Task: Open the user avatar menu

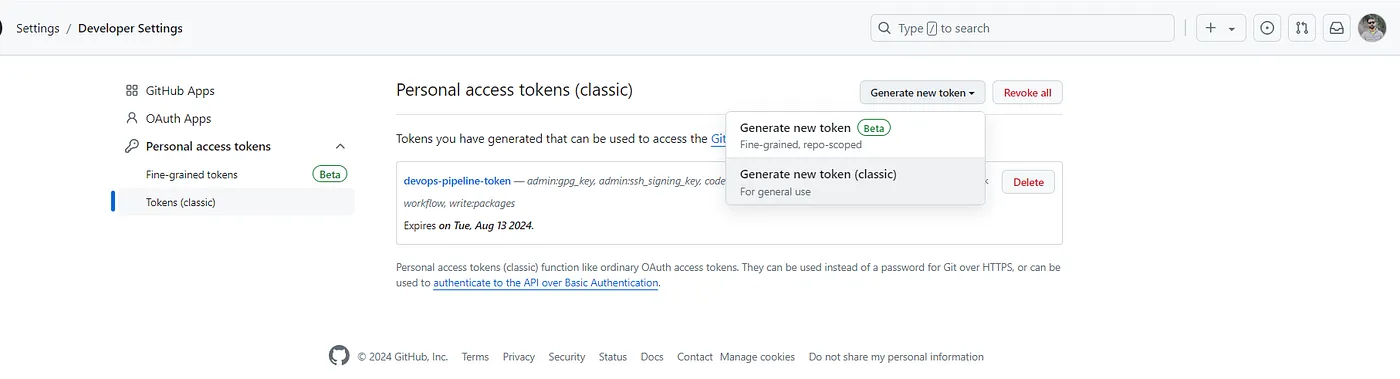Action: click(1372, 28)
